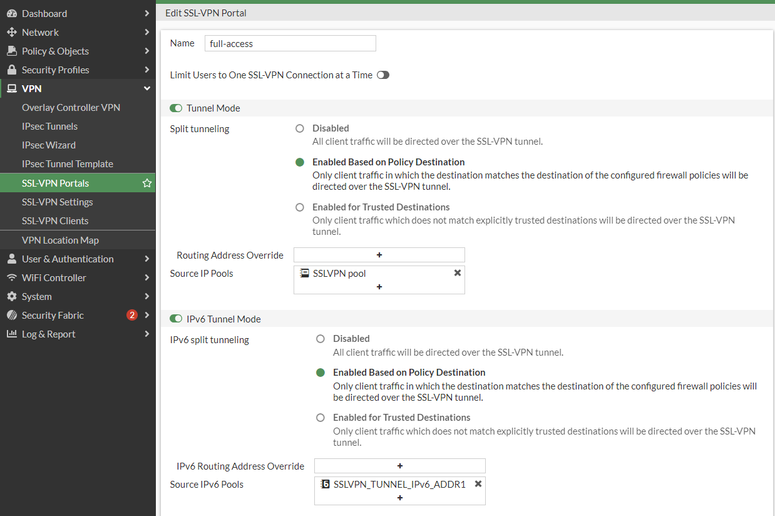Image resolution: width=775 pixels, height=516 pixels.
Task: Open the IPsec Tunnels page
Action: point(50,127)
